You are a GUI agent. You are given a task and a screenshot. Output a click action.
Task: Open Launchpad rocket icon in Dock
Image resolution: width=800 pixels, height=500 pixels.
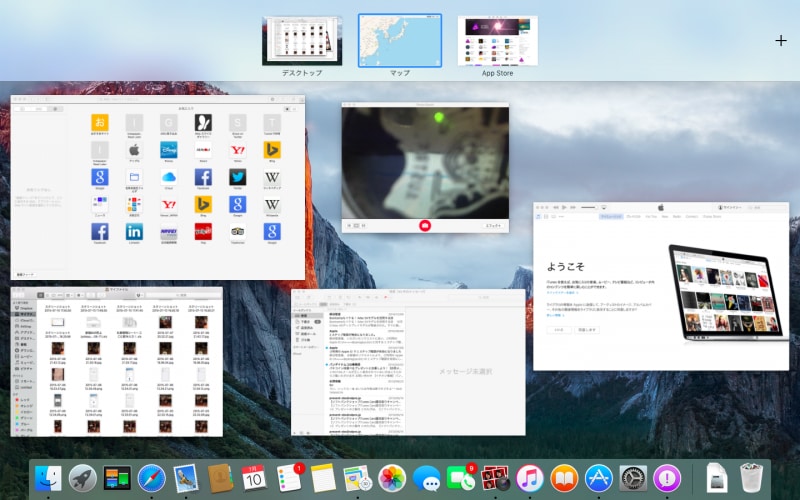pyautogui.click(x=82, y=478)
